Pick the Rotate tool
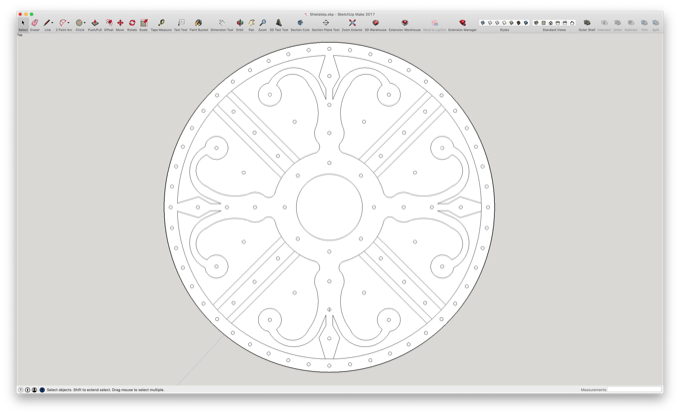 [132, 23]
